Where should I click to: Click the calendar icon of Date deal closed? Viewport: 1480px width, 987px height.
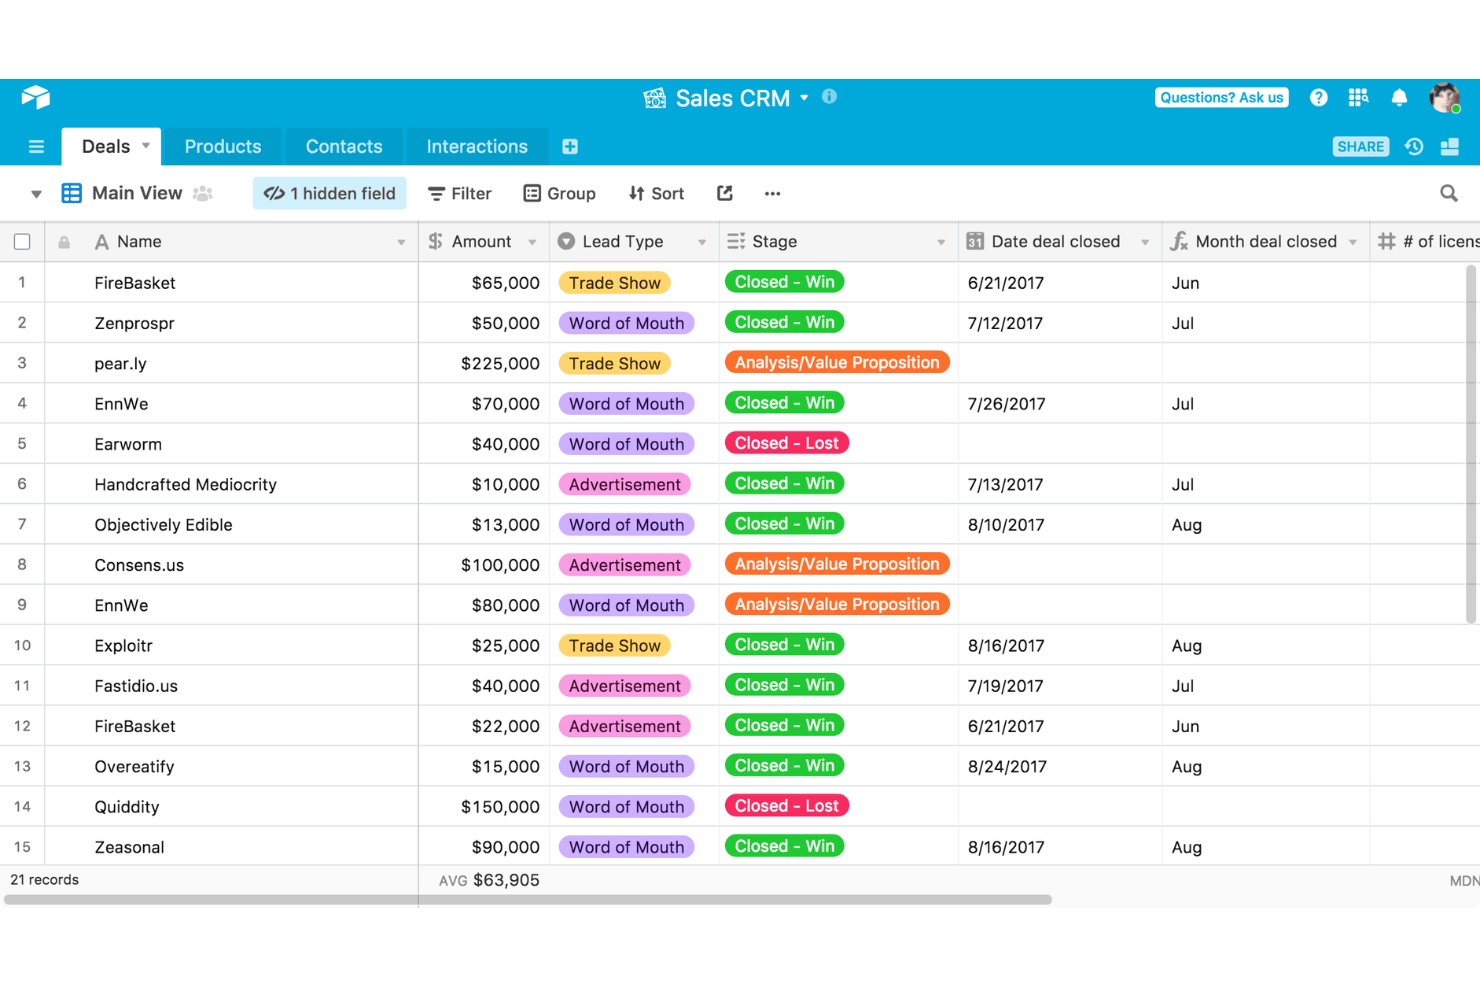[x=975, y=241]
